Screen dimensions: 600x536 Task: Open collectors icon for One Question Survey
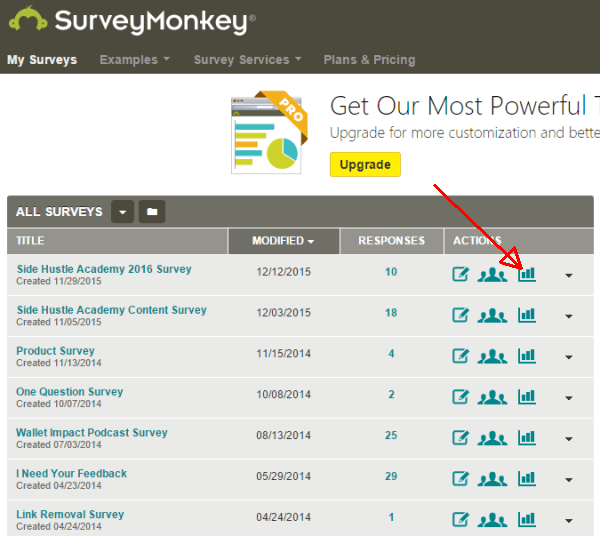click(492, 398)
